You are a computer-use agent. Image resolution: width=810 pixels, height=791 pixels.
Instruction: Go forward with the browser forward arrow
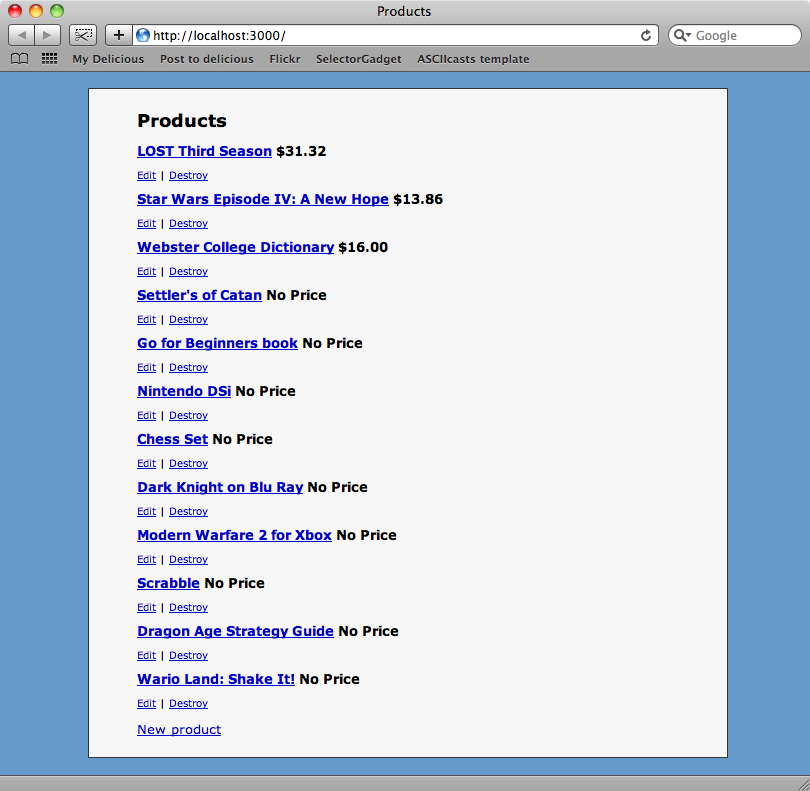48,35
